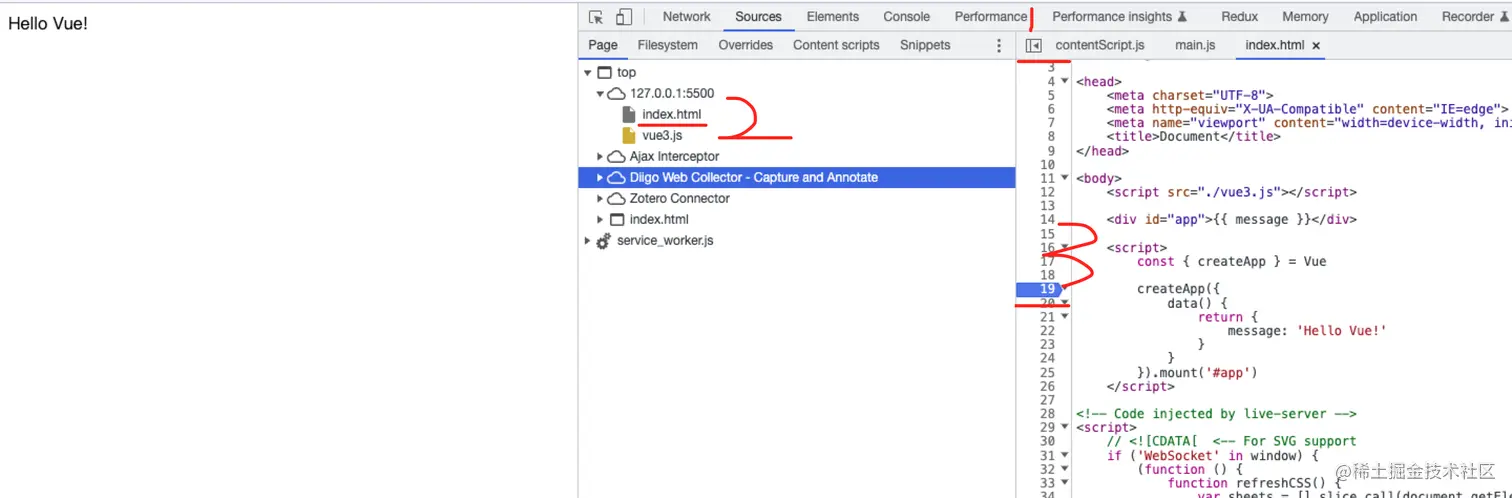Expand the bottom index.html frame node
Viewport: 1512px width, 498px height.
(x=600, y=219)
